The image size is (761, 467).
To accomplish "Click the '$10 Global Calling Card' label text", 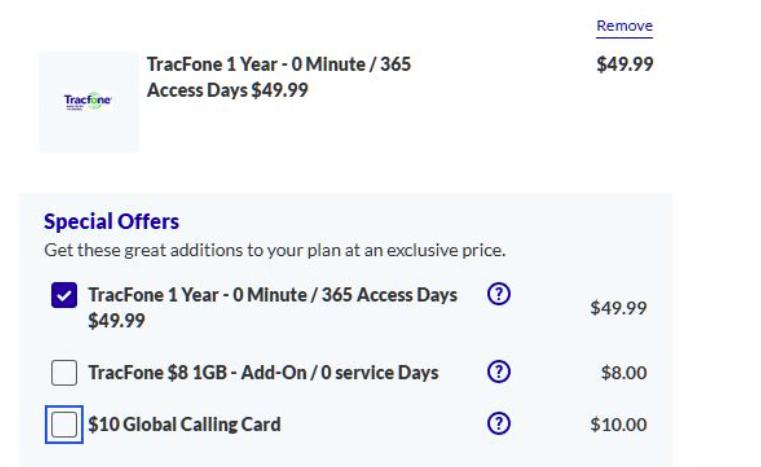I will point(184,425).
